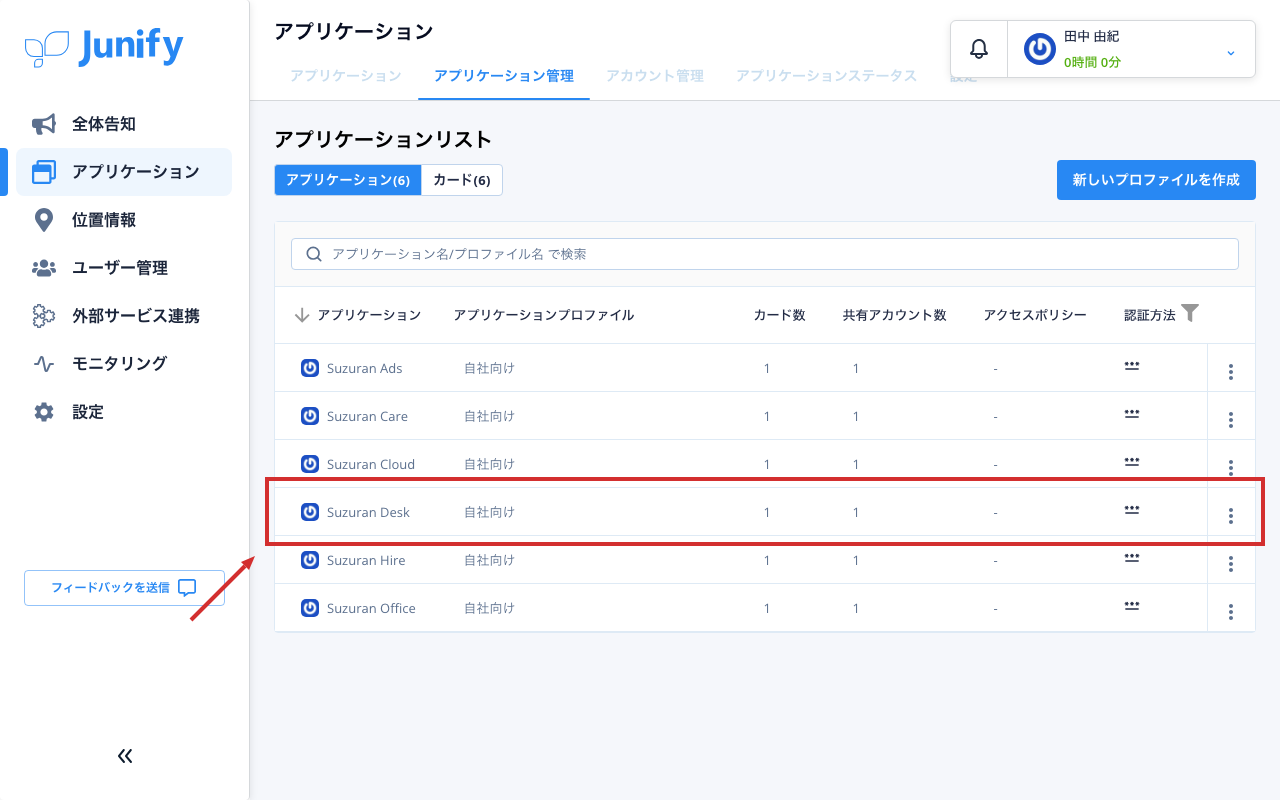Image resolution: width=1280 pixels, height=800 pixels.
Task: Sort by アプリケーション column arrow
Action: (302, 315)
